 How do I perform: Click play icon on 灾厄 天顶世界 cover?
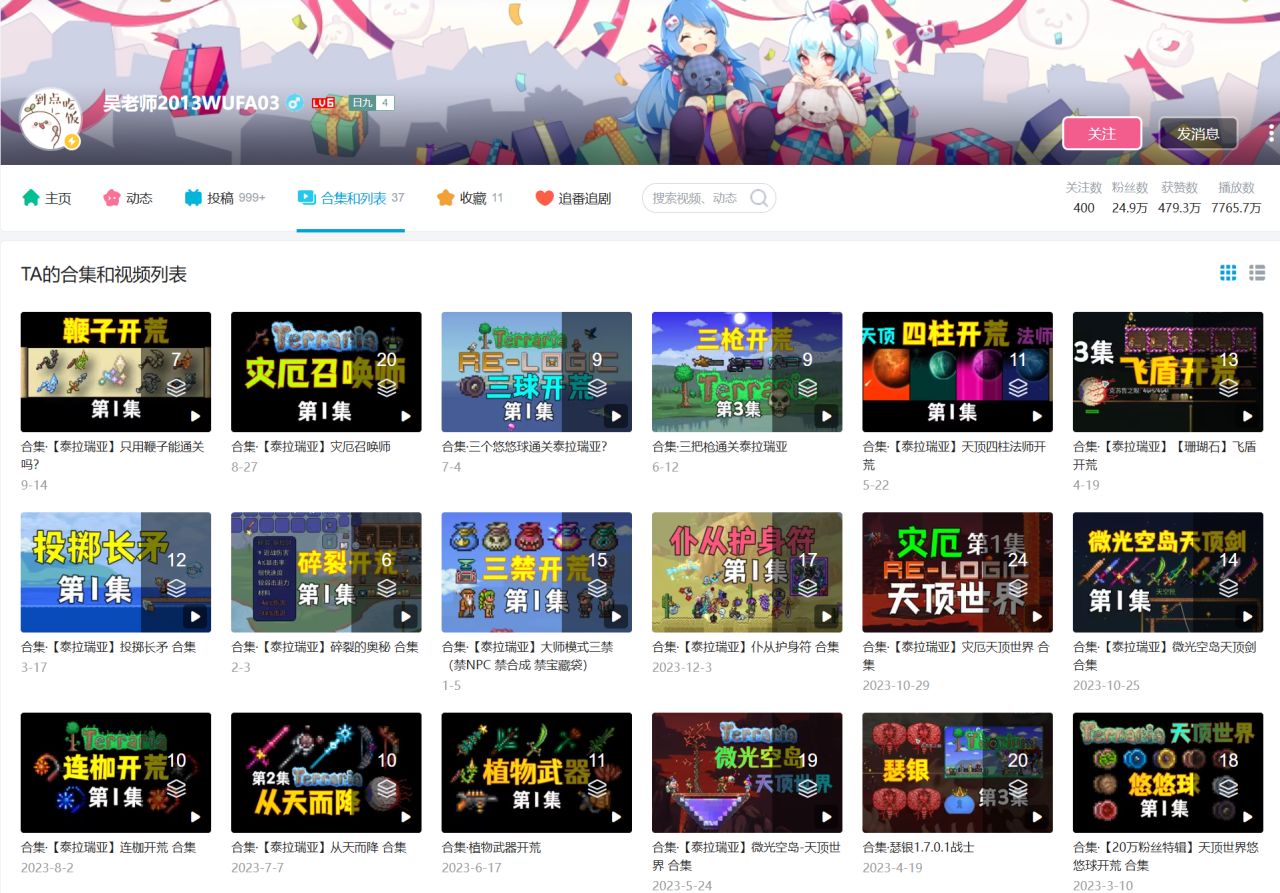1037,616
